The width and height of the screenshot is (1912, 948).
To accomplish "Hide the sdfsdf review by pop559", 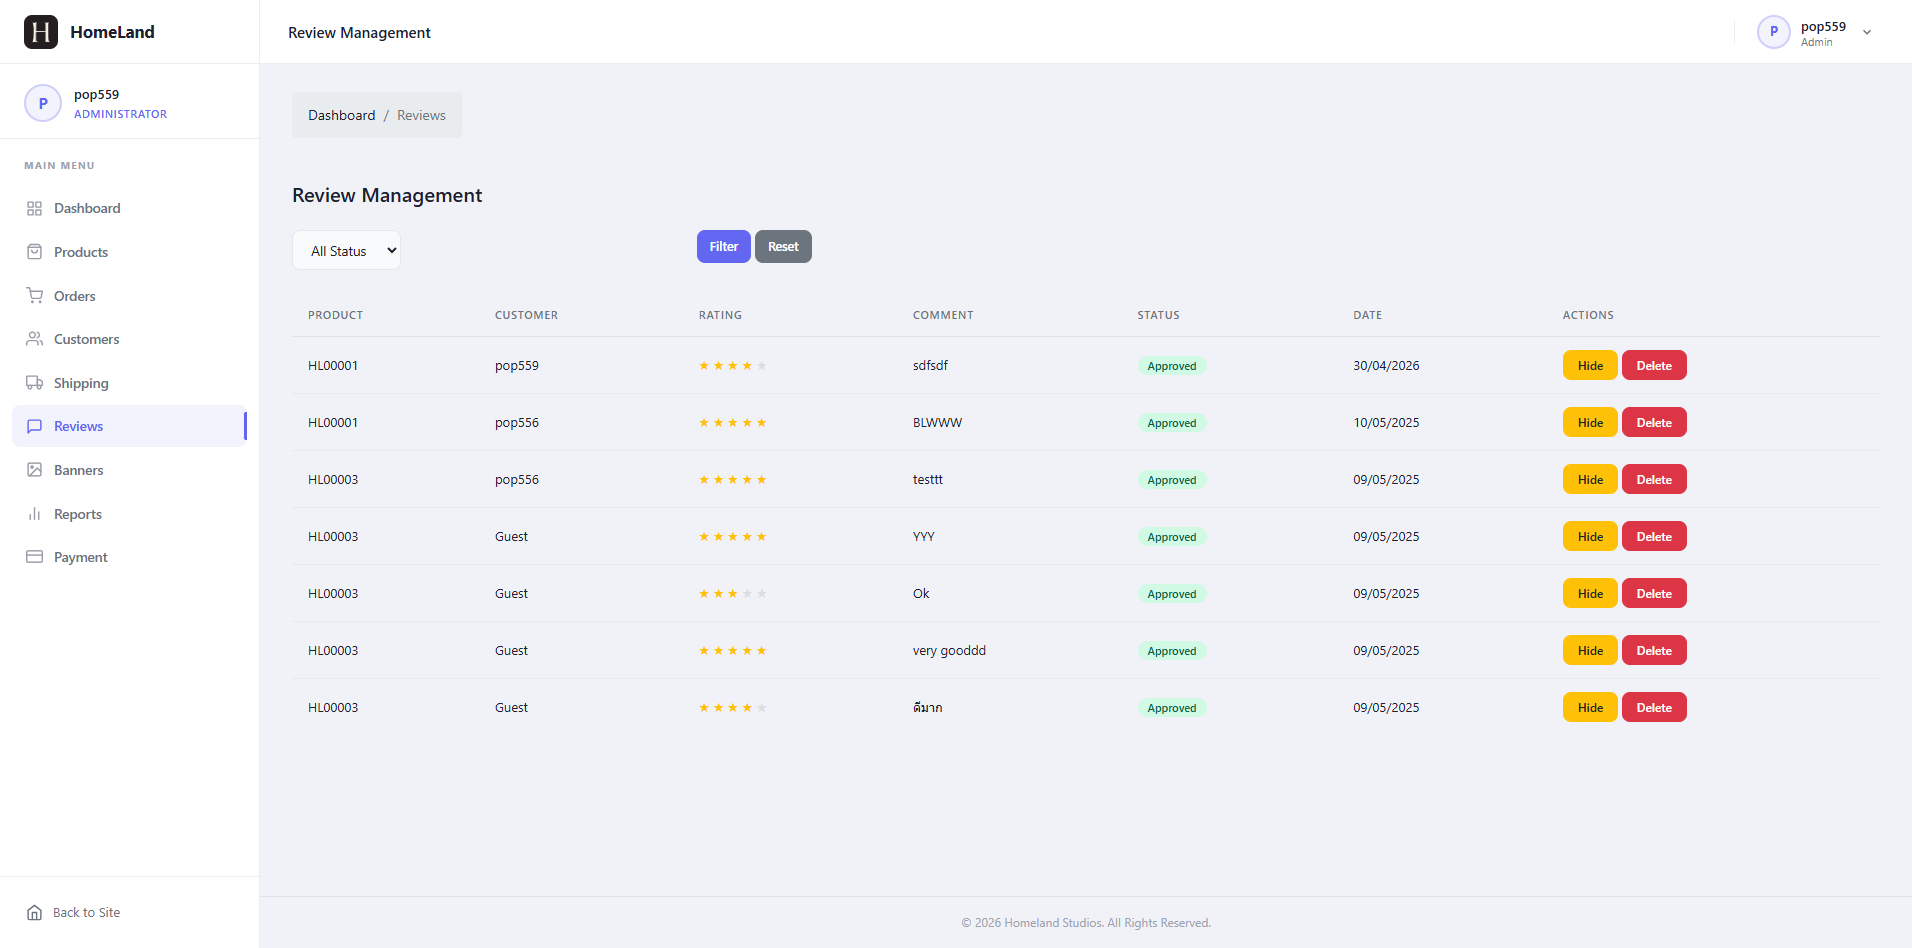I will pyautogui.click(x=1590, y=365).
